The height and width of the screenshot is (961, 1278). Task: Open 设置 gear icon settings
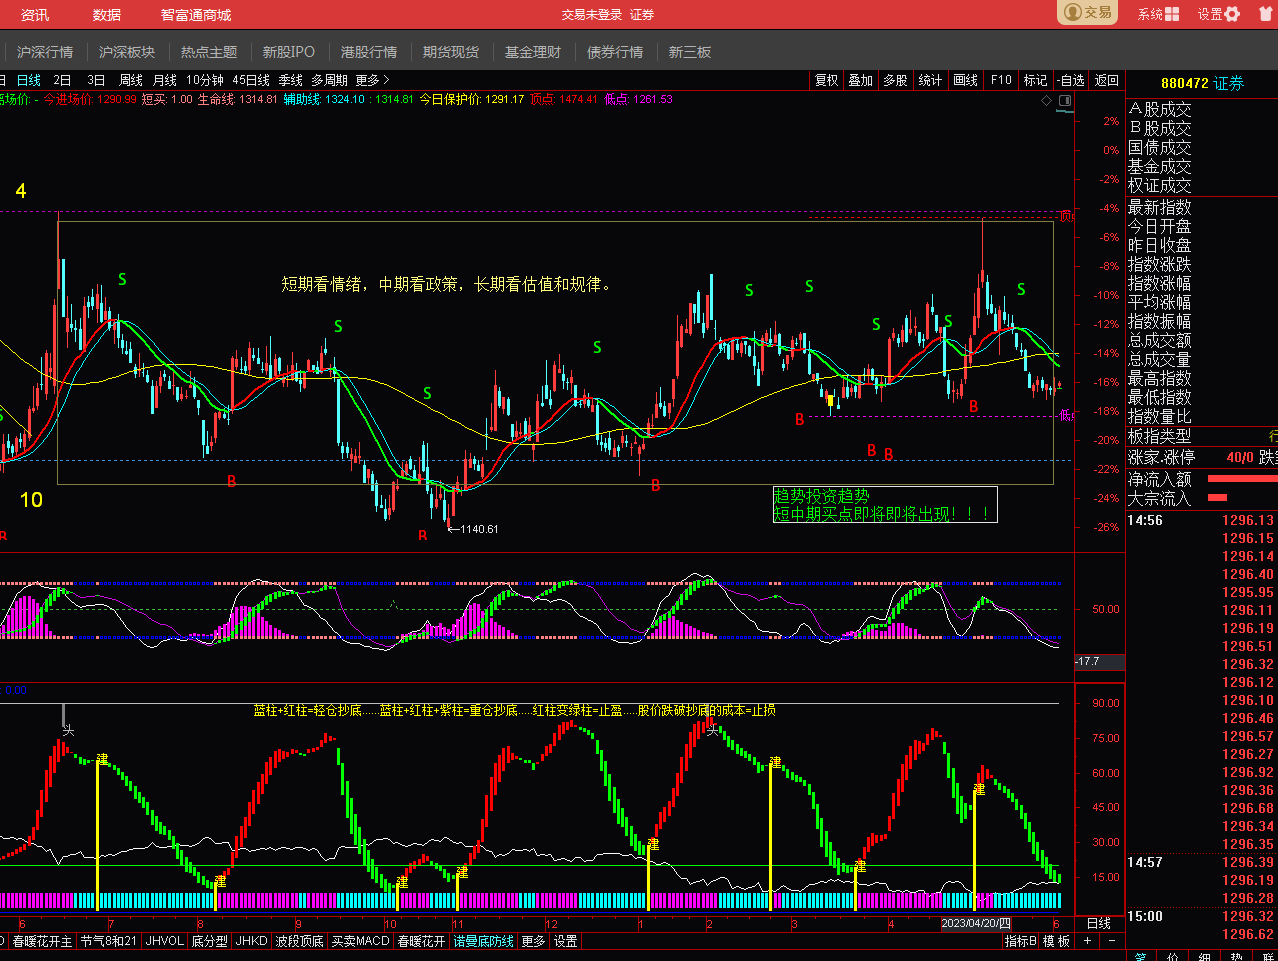click(1232, 14)
